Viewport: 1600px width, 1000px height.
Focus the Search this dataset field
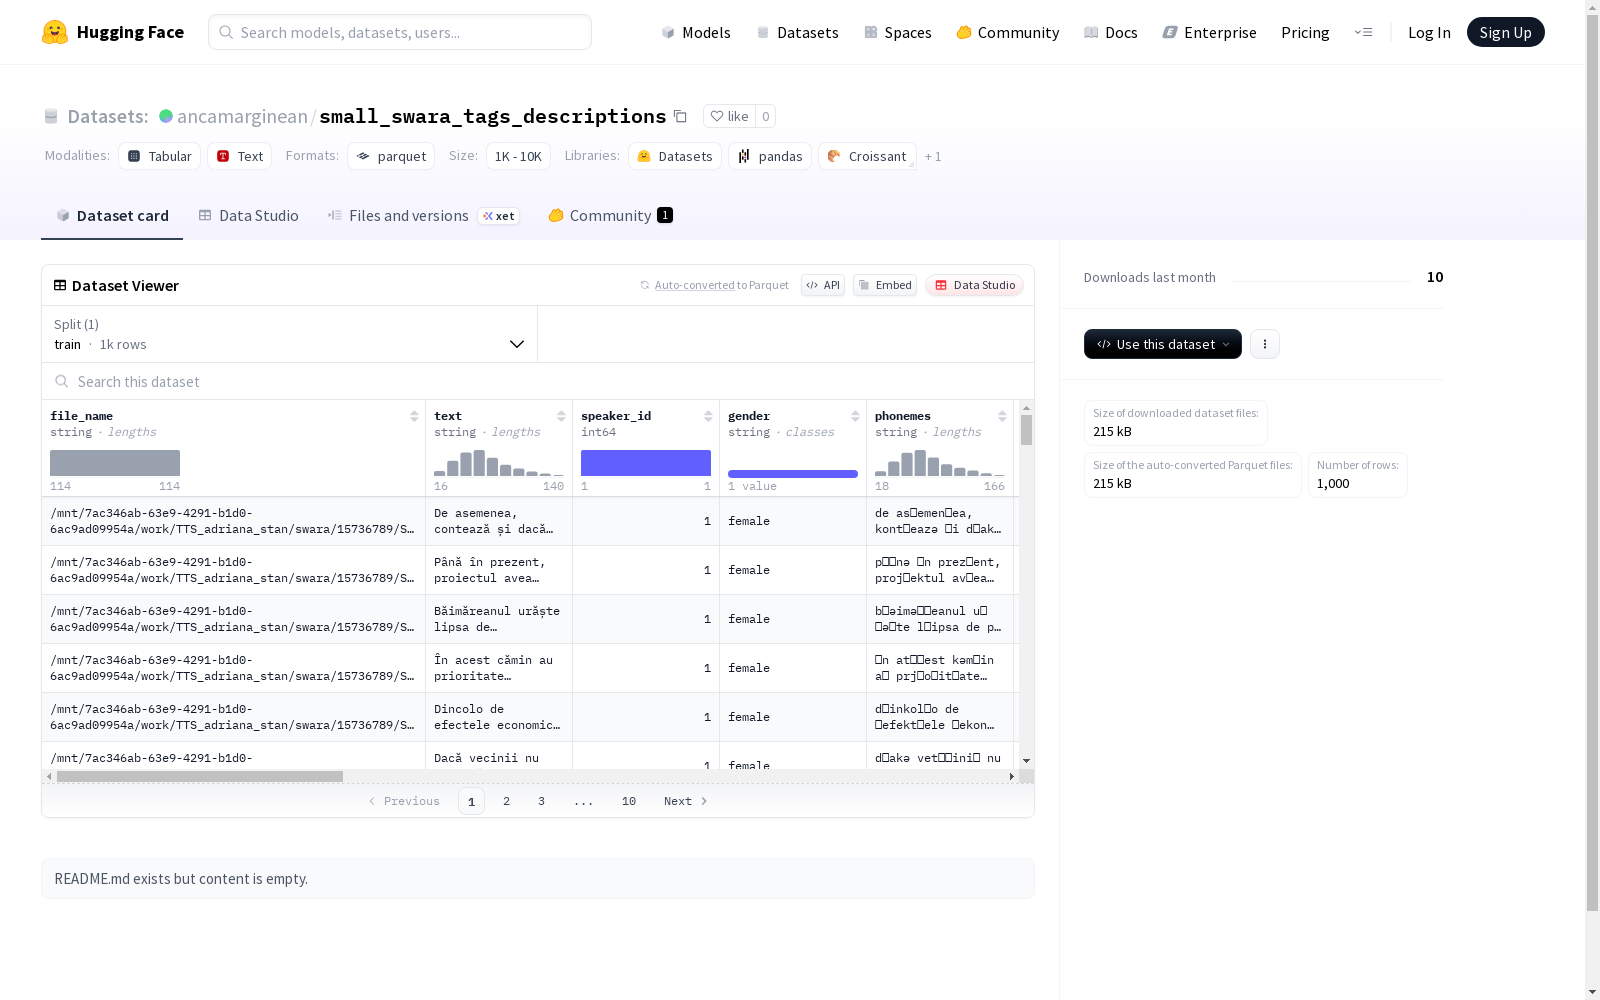click(538, 381)
